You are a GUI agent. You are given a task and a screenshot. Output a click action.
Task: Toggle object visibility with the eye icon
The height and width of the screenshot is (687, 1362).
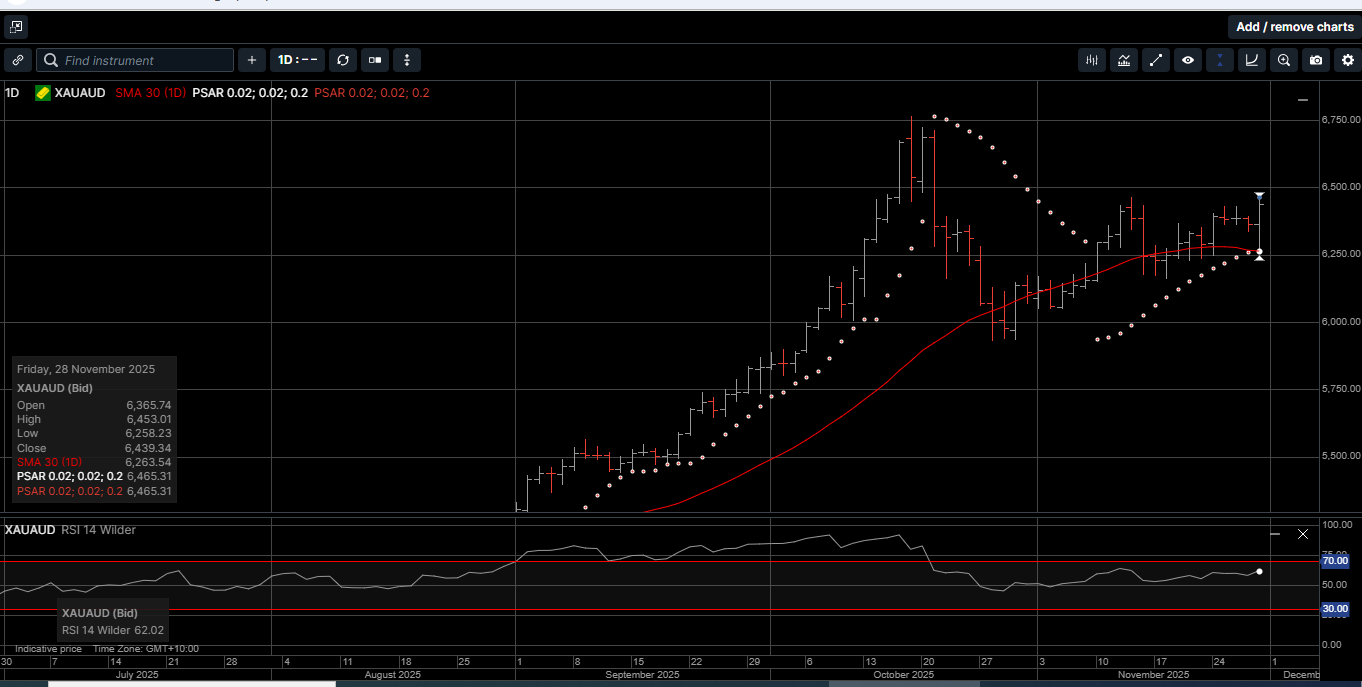point(1188,60)
